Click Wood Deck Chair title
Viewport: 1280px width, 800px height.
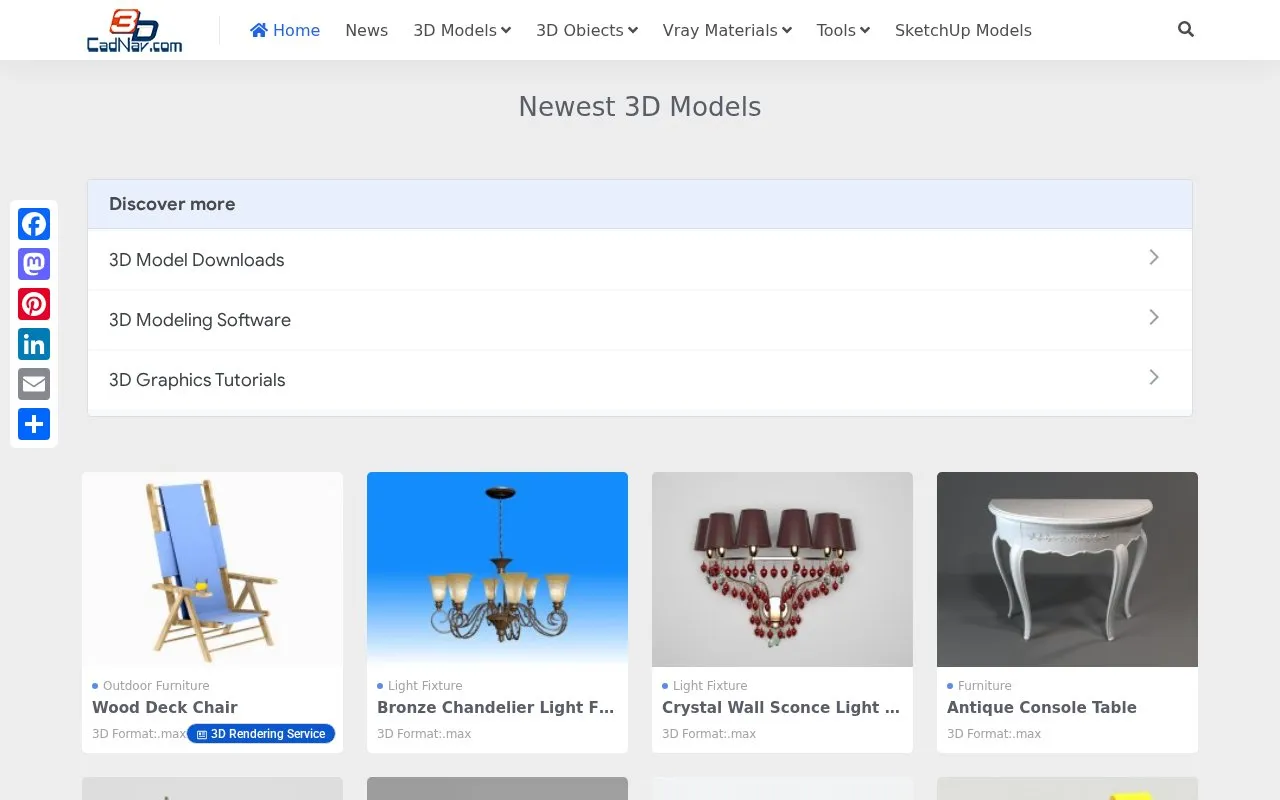click(x=165, y=707)
